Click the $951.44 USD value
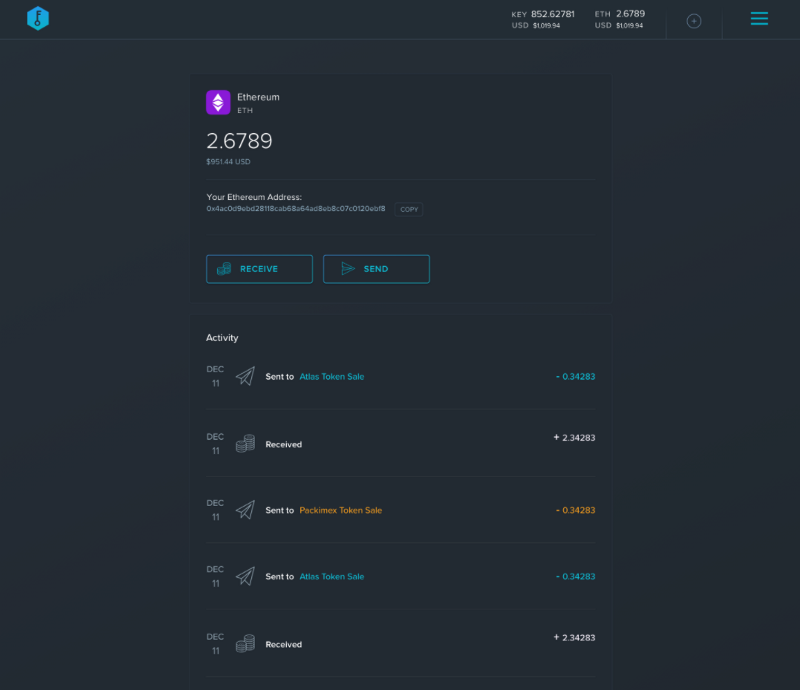Image resolution: width=800 pixels, height=690 pixels. click(228, 162)
